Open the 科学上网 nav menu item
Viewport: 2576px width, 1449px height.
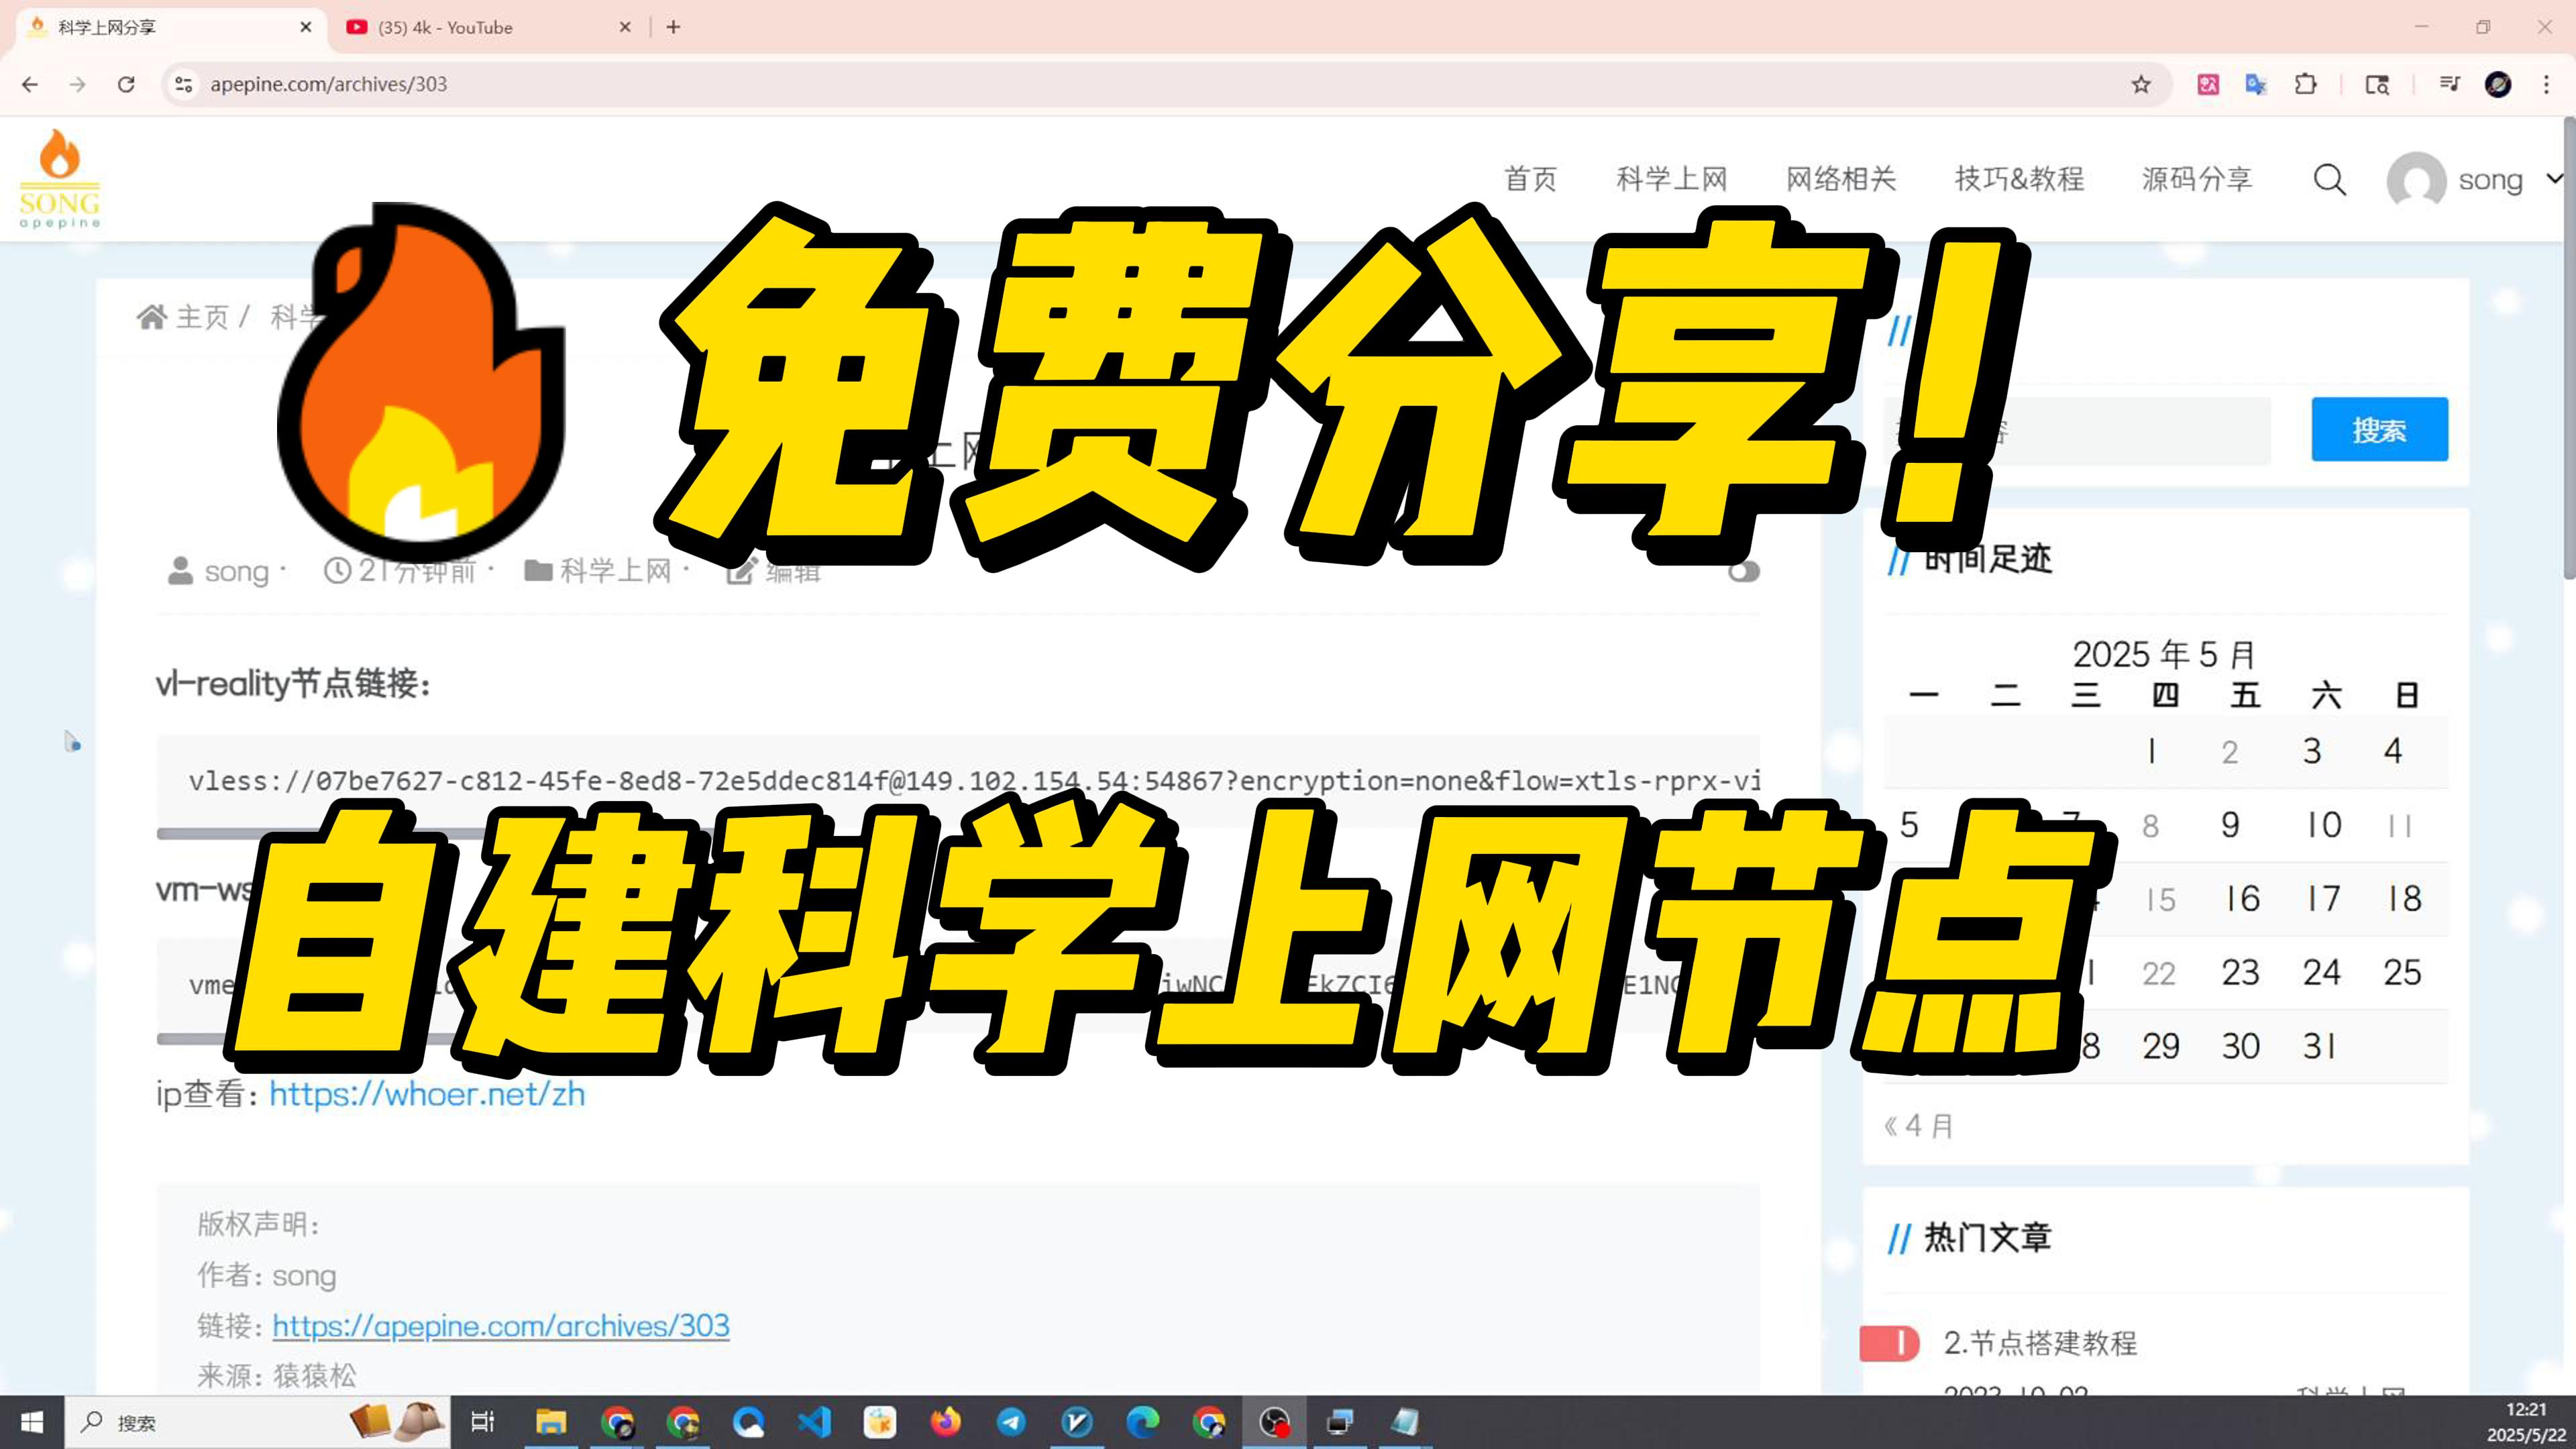(1671, 179)
